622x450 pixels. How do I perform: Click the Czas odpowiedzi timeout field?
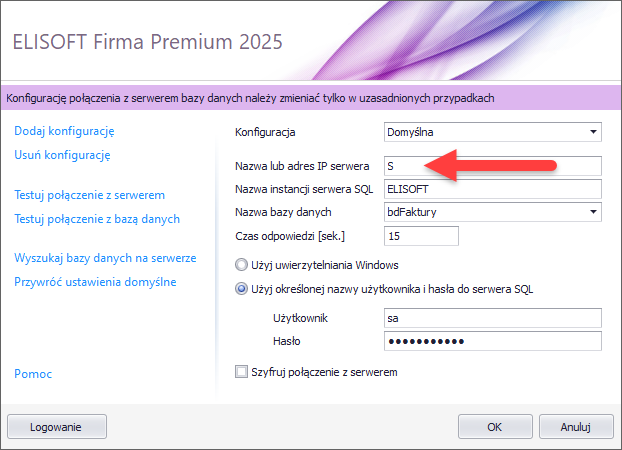pyautogui.click(x=421, y=236)
